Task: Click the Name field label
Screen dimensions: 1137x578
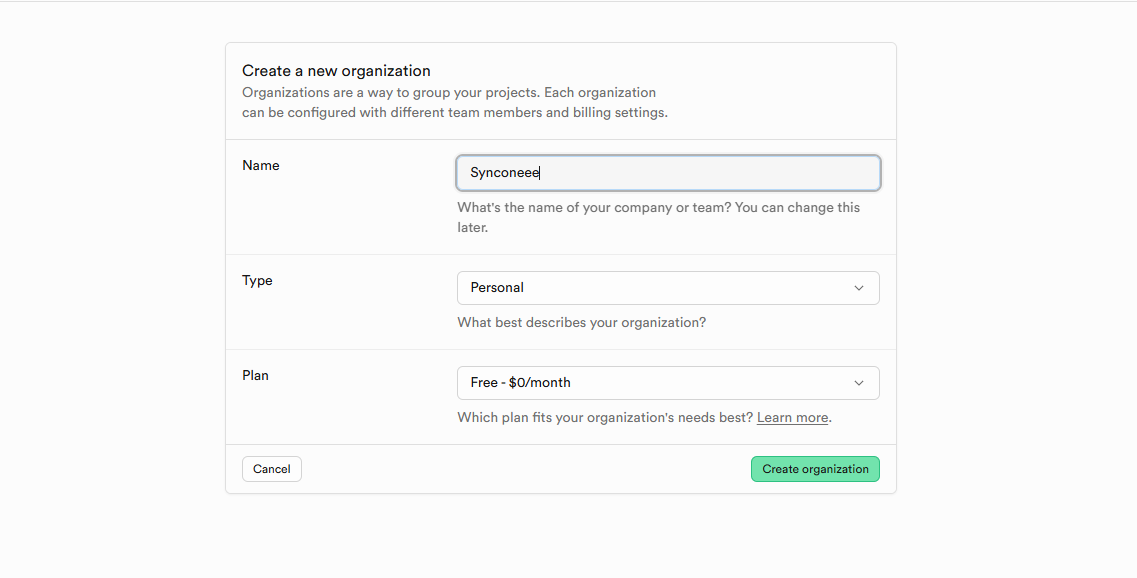Action: click(261, 166)
